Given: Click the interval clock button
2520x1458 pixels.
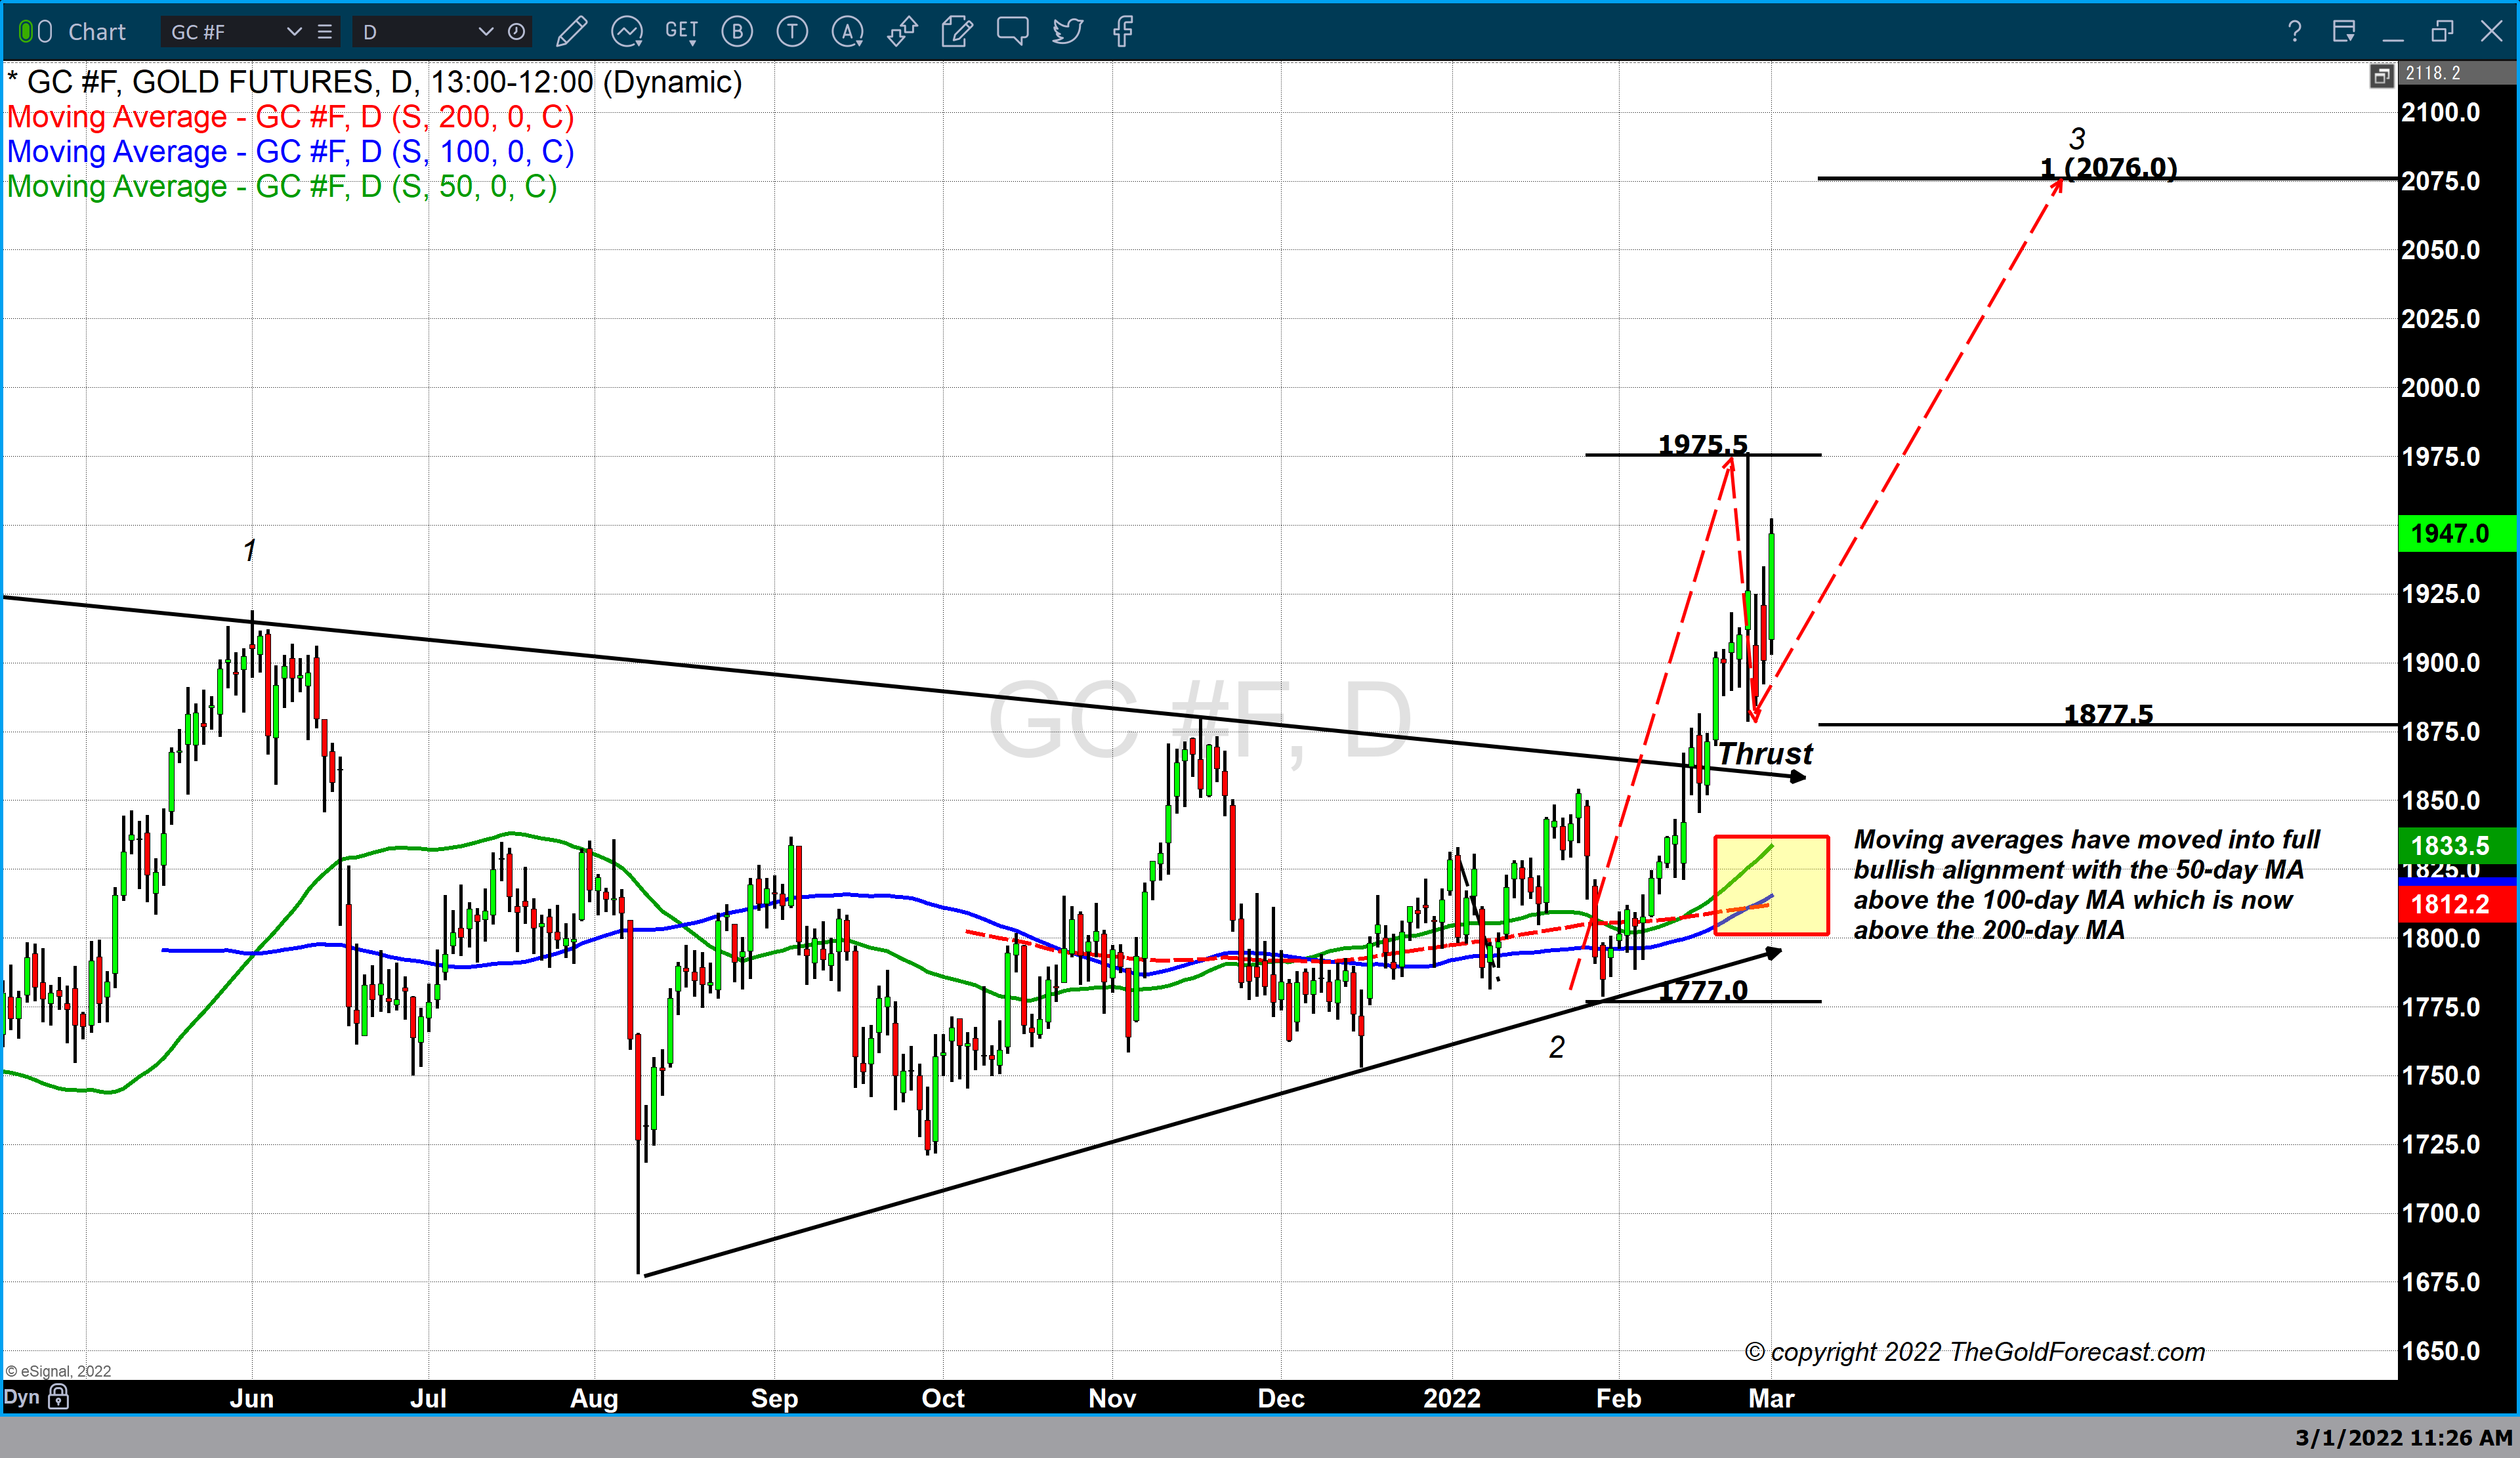Looking at the screenshot, I should point(517,32).
